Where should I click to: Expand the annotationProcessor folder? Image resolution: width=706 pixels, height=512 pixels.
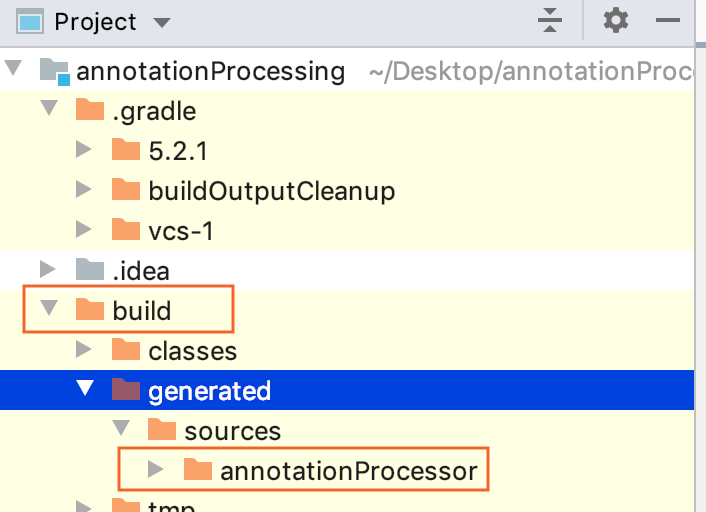pos(156,470)
